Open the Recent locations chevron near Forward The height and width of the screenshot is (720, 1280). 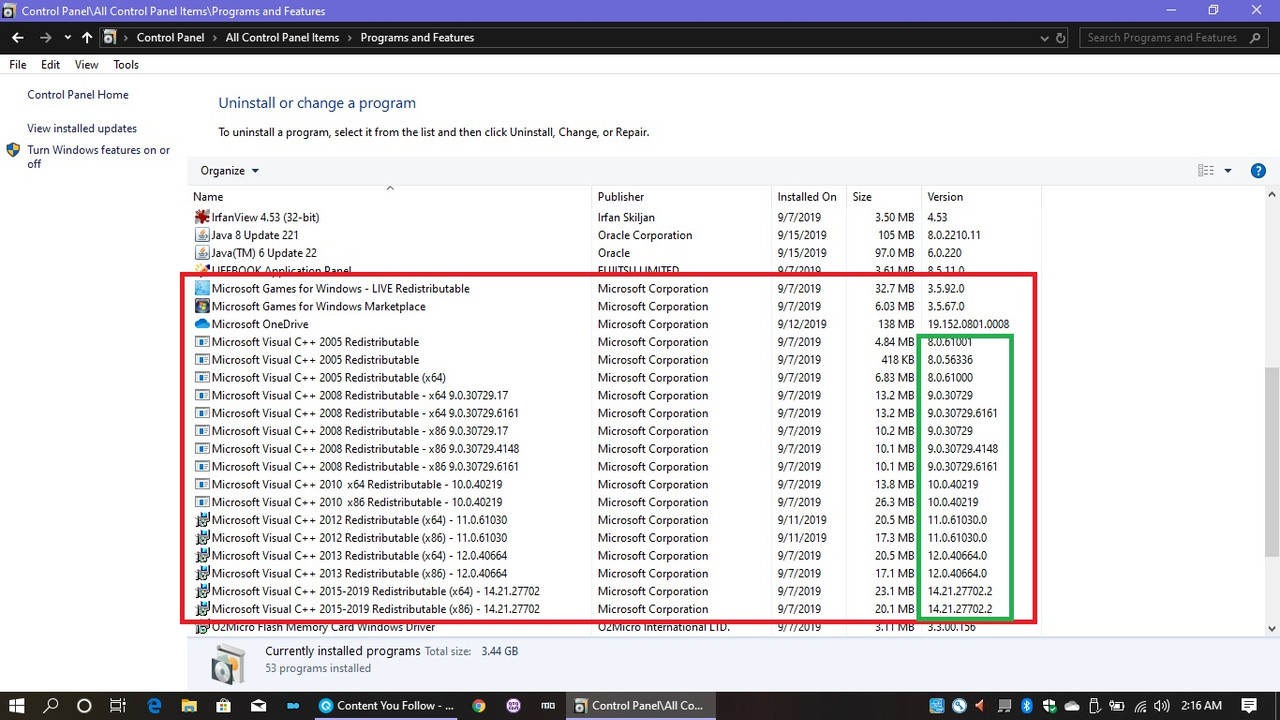pos(67,38)
